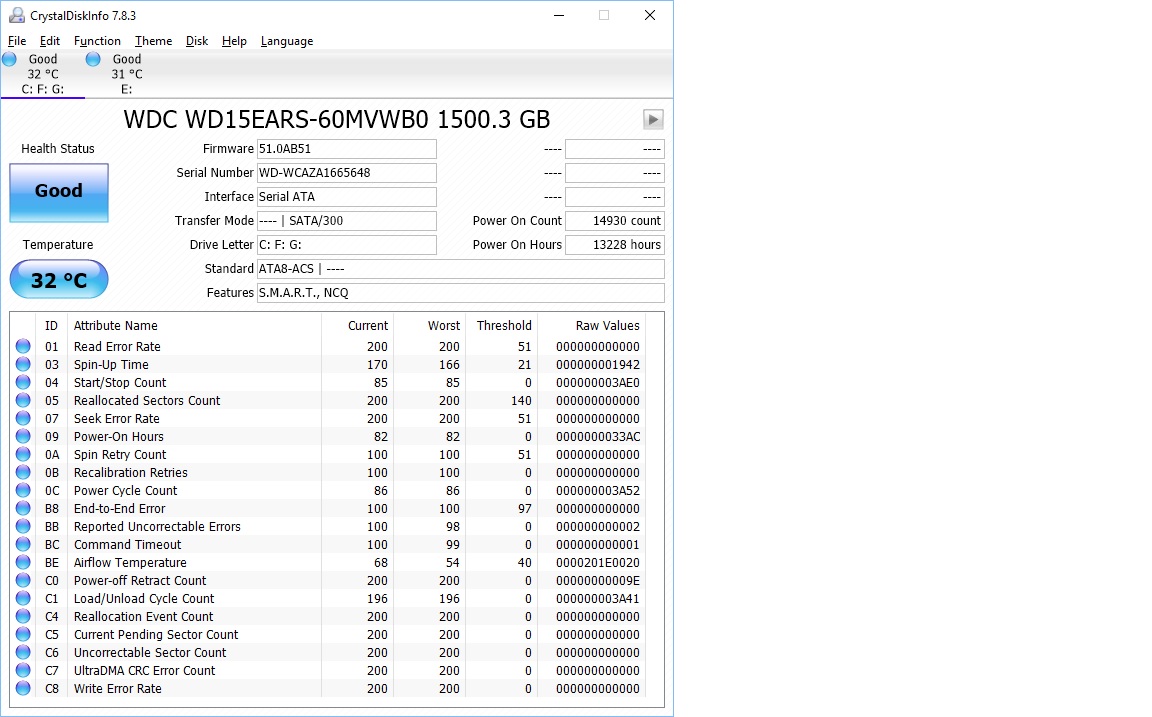The width and height of the screenshot is (1152, 717).
Task: Open the File menu
Action: pyautogui.click(x=17, y=41)
